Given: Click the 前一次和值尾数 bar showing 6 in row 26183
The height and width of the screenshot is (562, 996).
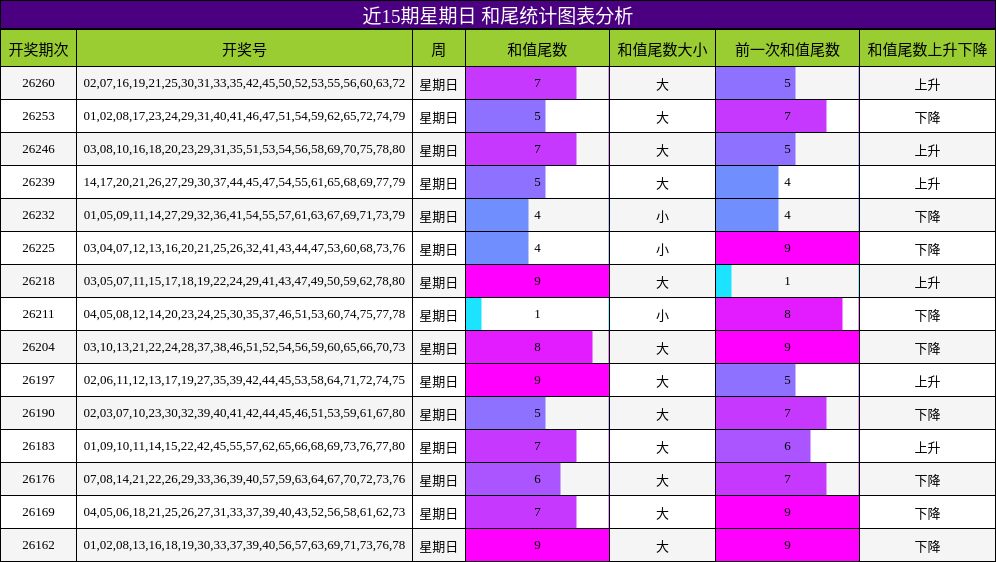Looking at the screenshot, I should point(764,446).
